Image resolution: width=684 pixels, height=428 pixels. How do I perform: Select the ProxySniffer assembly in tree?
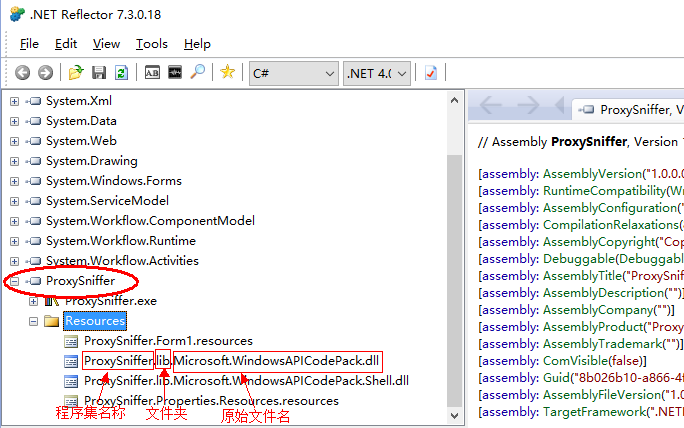tap(81, 281)
